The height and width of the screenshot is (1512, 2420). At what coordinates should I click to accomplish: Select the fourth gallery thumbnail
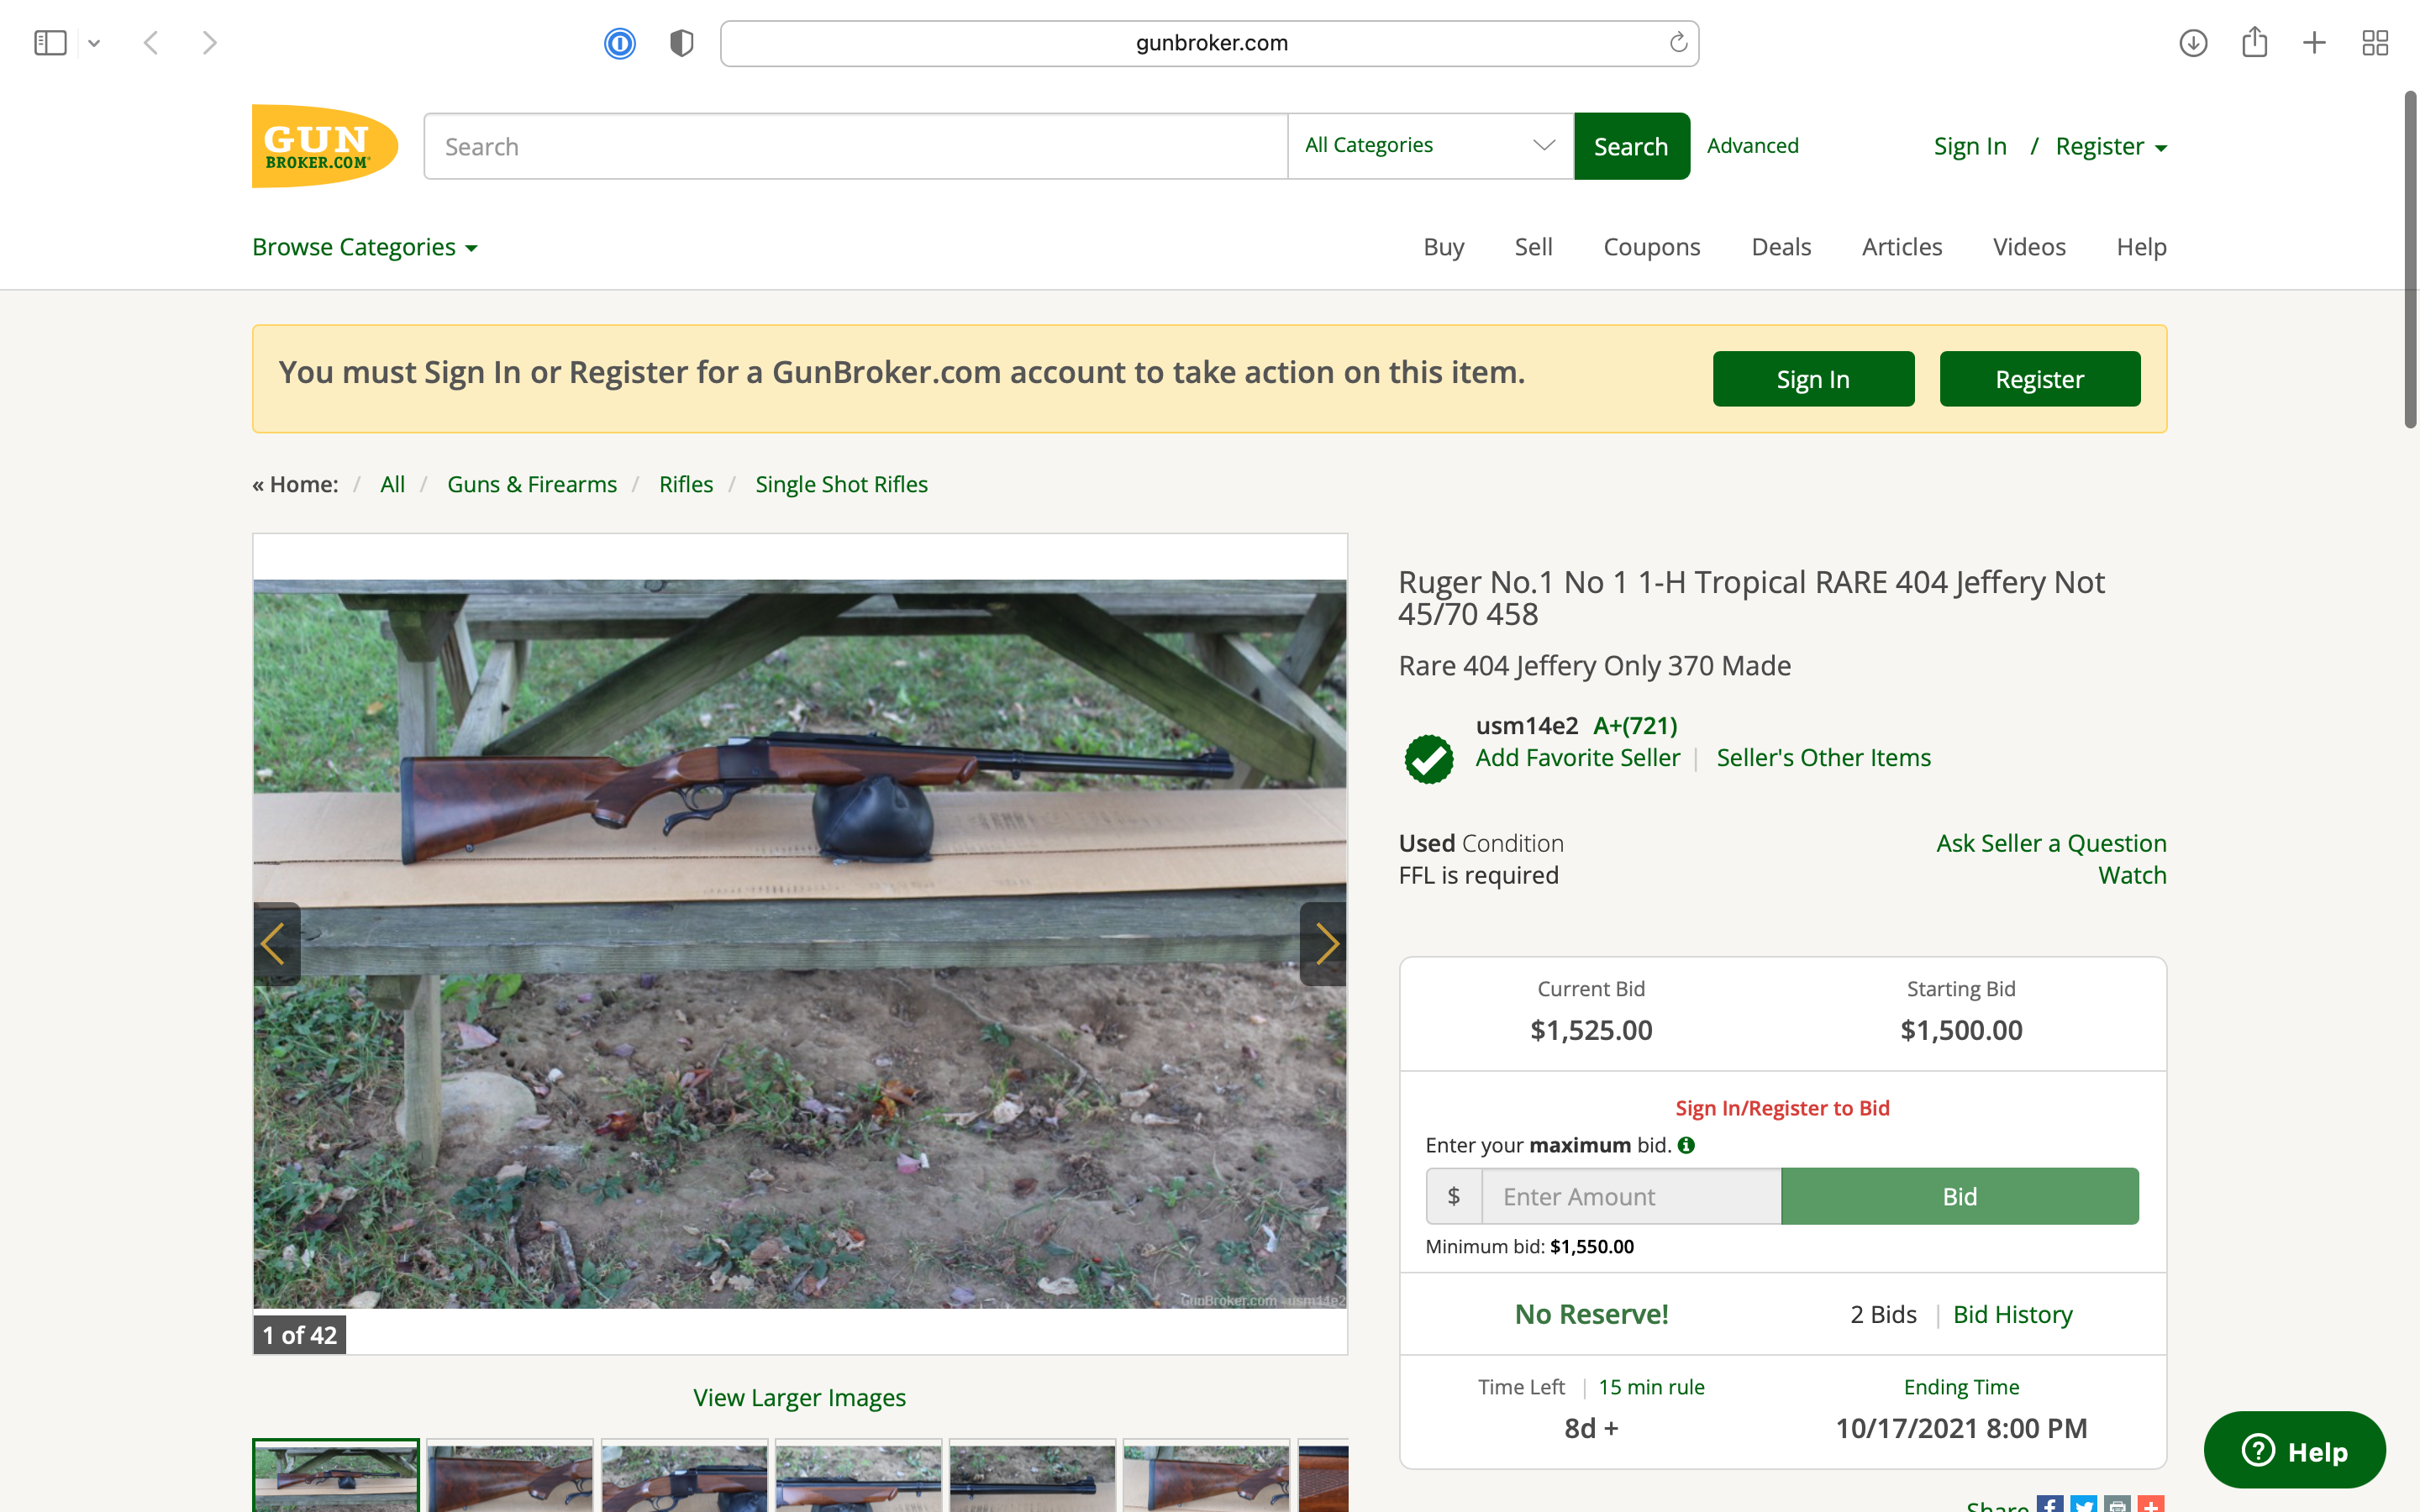pos(858,1476)
